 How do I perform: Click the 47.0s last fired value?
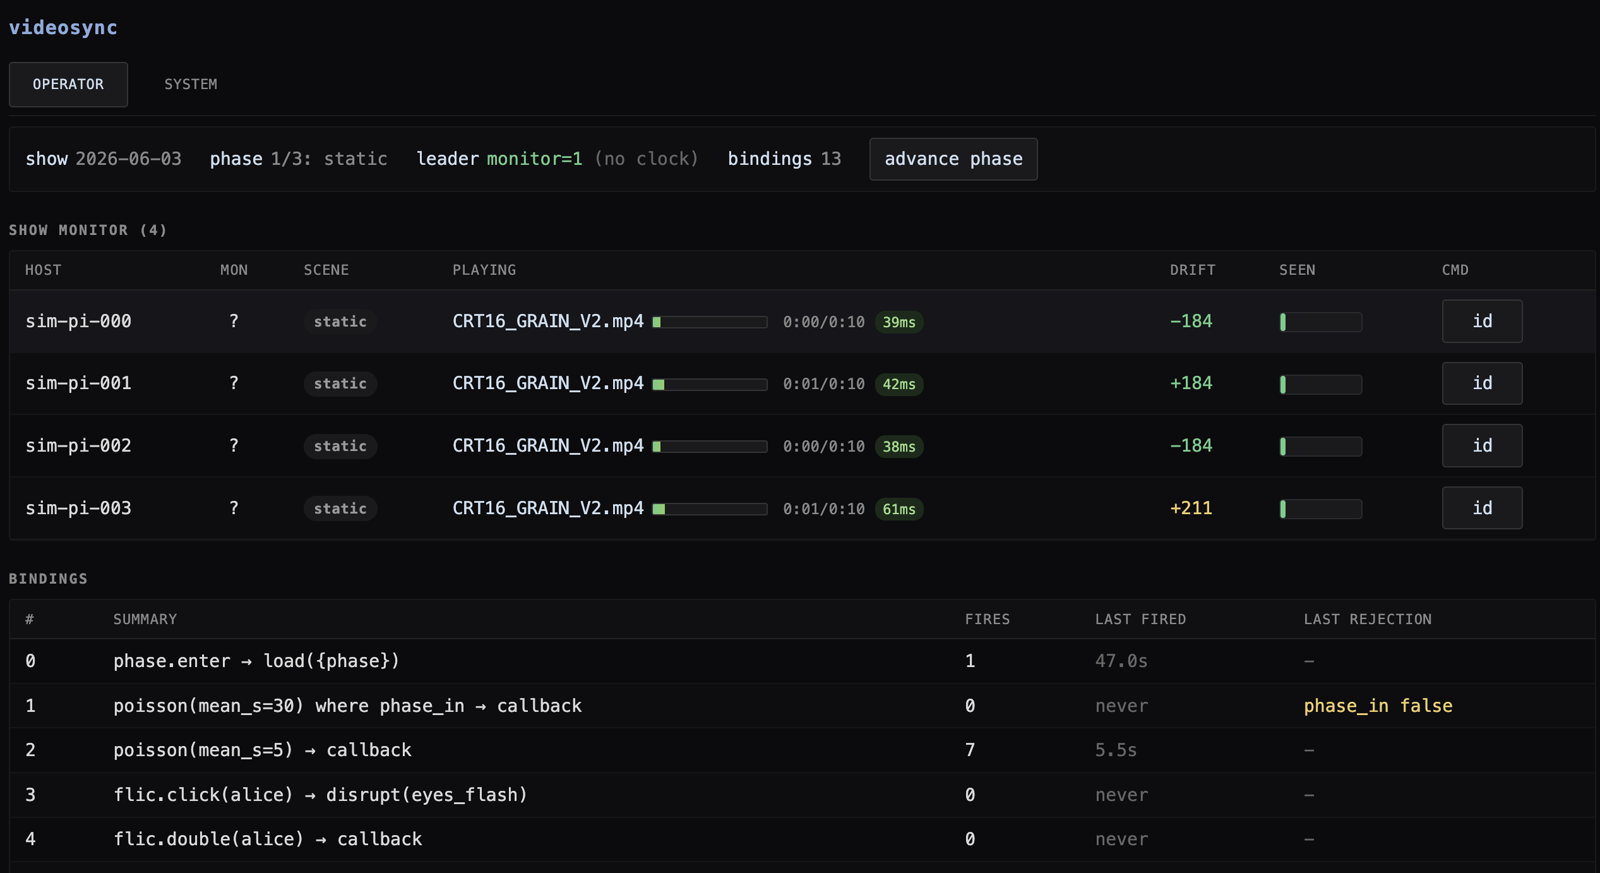pos(1121,661)
